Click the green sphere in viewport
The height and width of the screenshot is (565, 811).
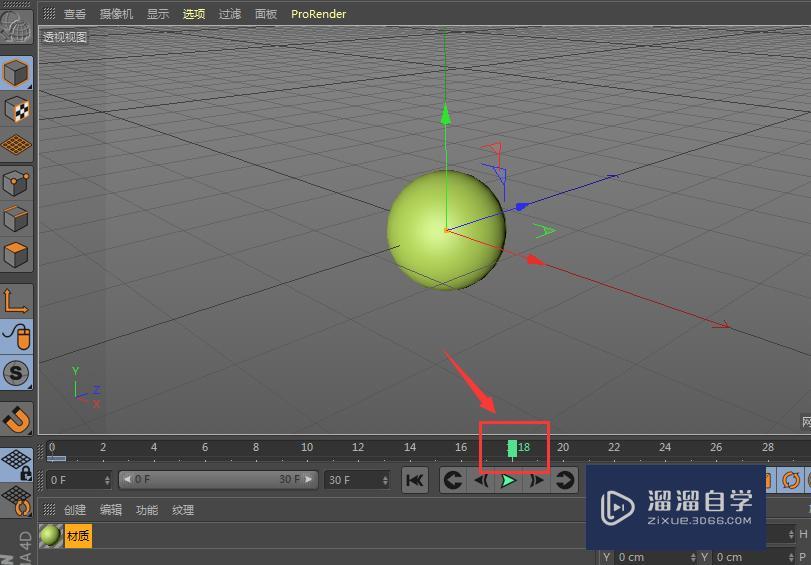[x=446, y=230]
